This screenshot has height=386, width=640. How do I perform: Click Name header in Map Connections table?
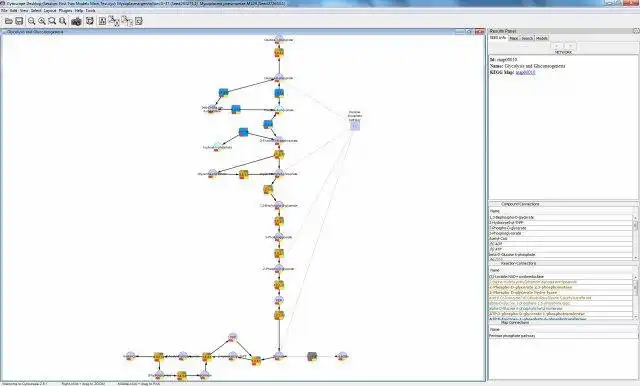point(563,330)
